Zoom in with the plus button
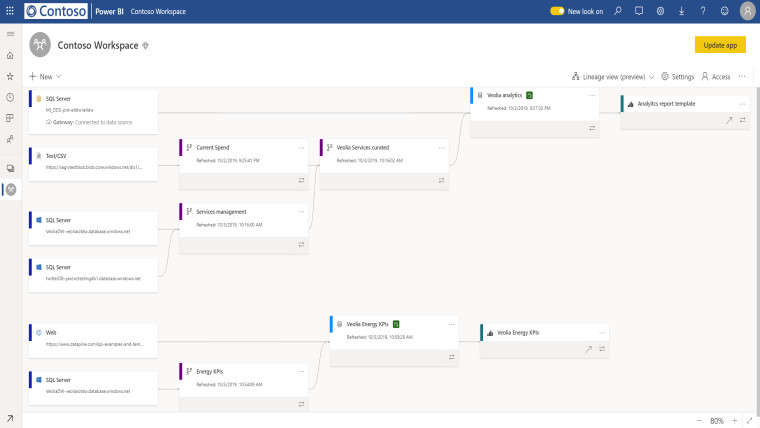Image resolution: width=760 pixels, height=428 pixels. [x=734, y=421]
